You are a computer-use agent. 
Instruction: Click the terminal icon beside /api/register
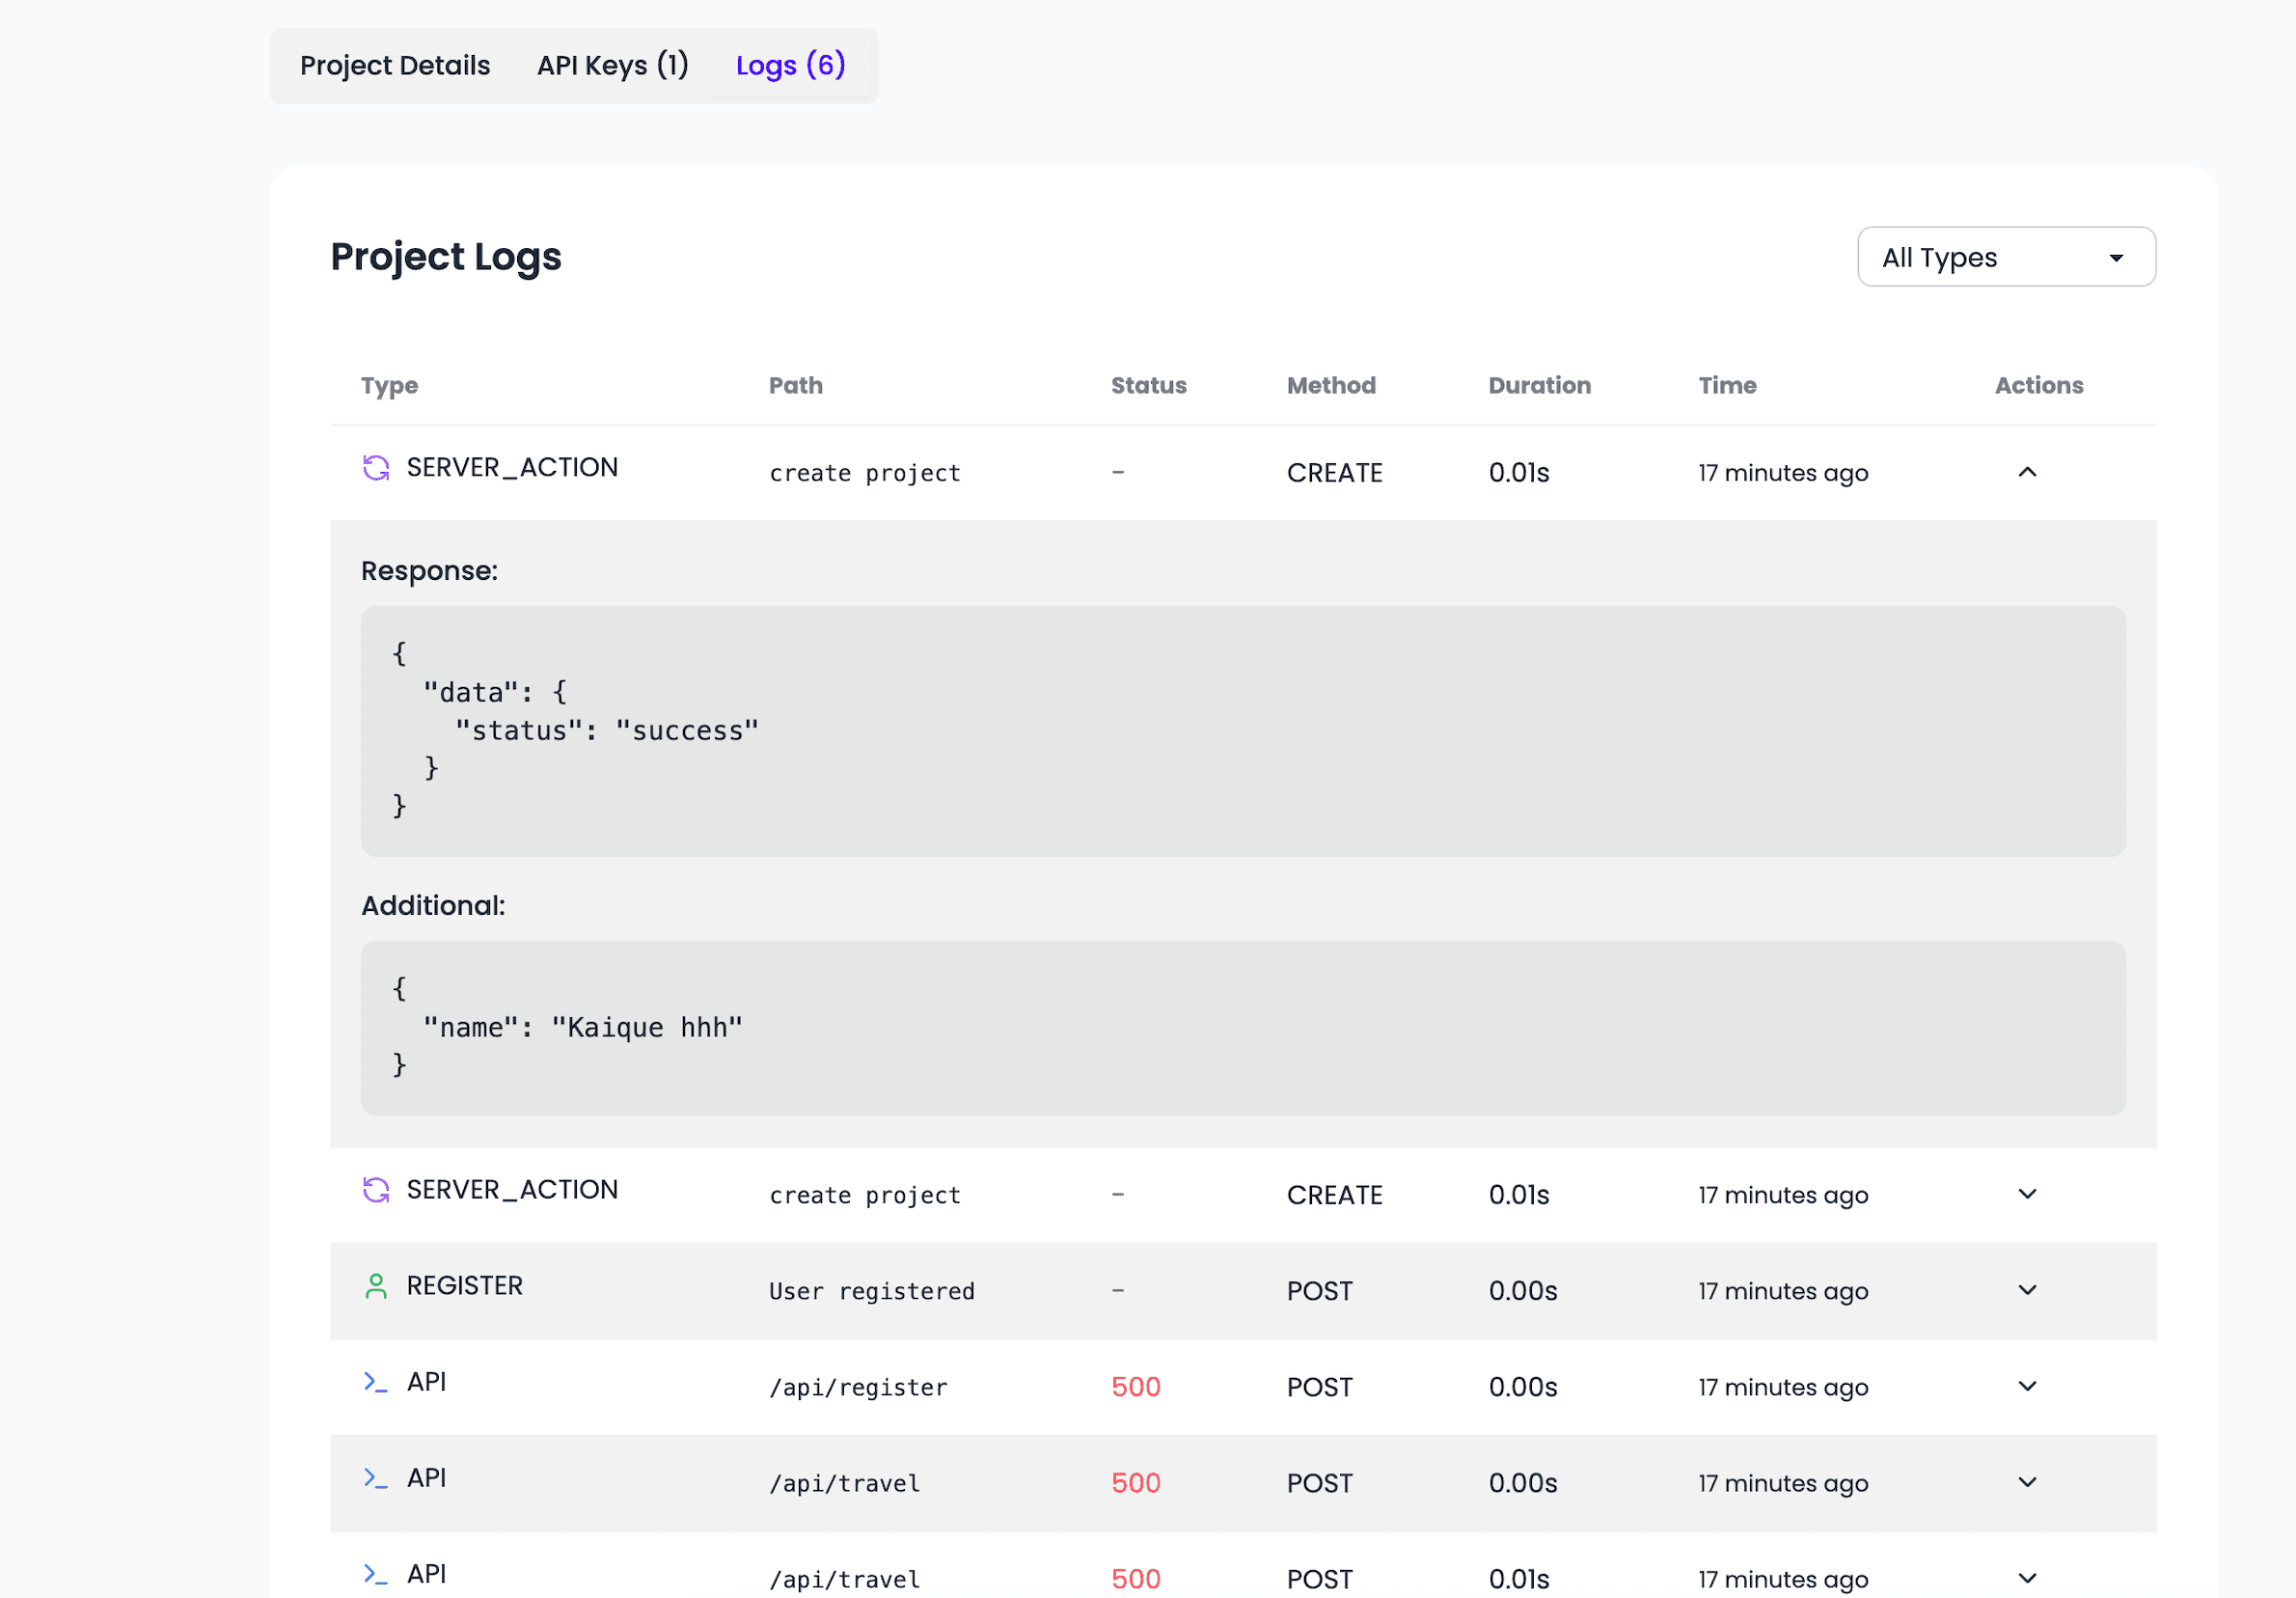376,1383
